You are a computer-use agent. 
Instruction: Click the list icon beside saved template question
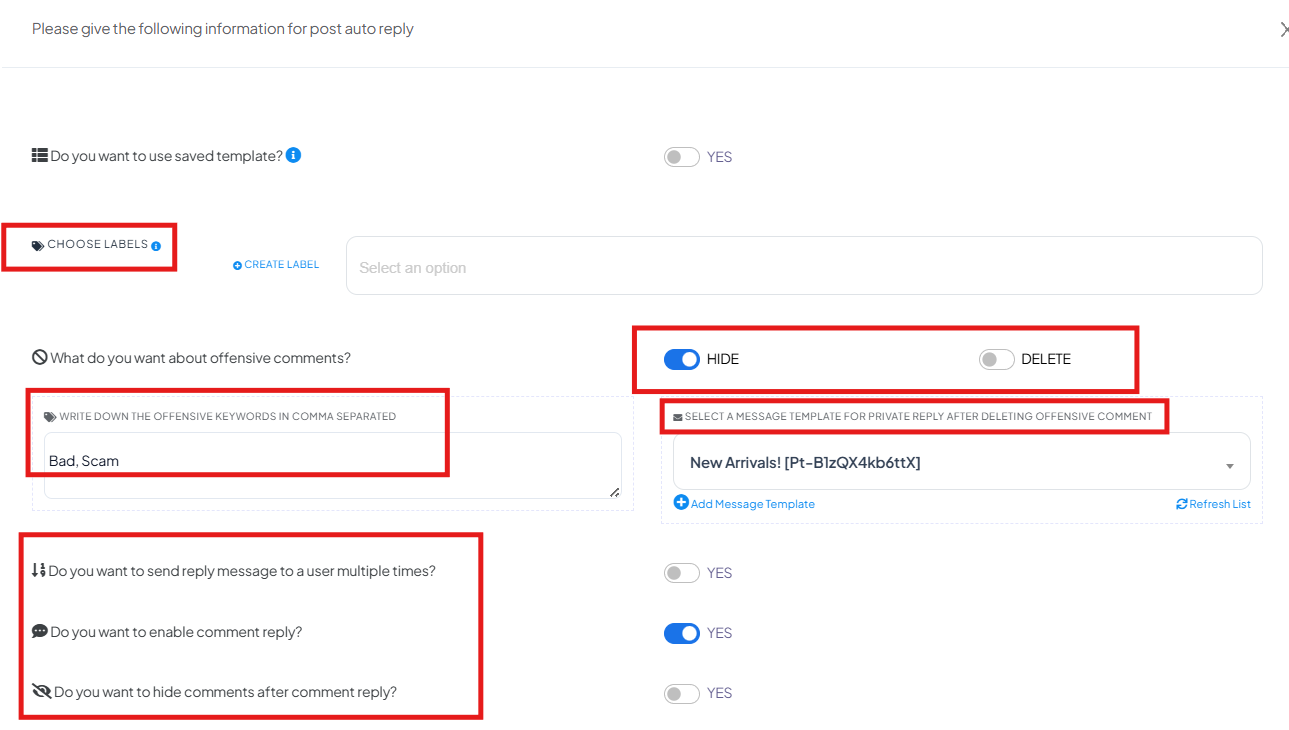[x=40, y=156]
